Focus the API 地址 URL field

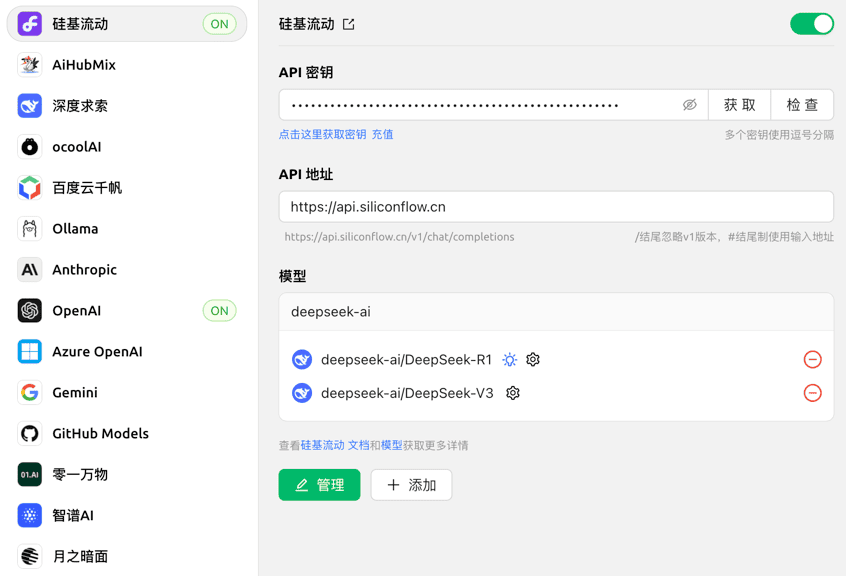pos(556,207)
